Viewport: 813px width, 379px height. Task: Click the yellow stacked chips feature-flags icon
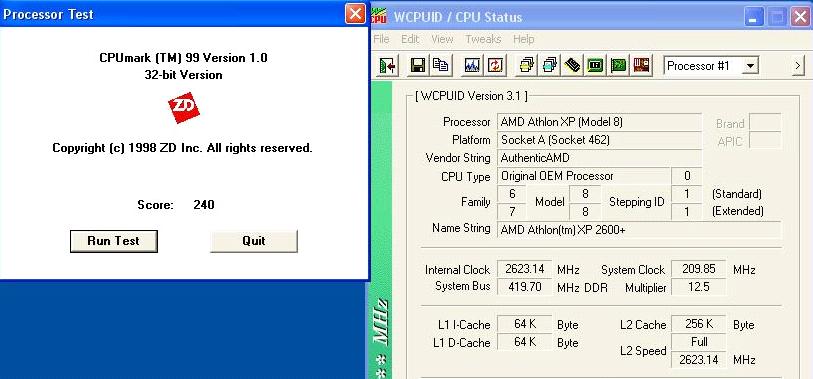(526, 65)
